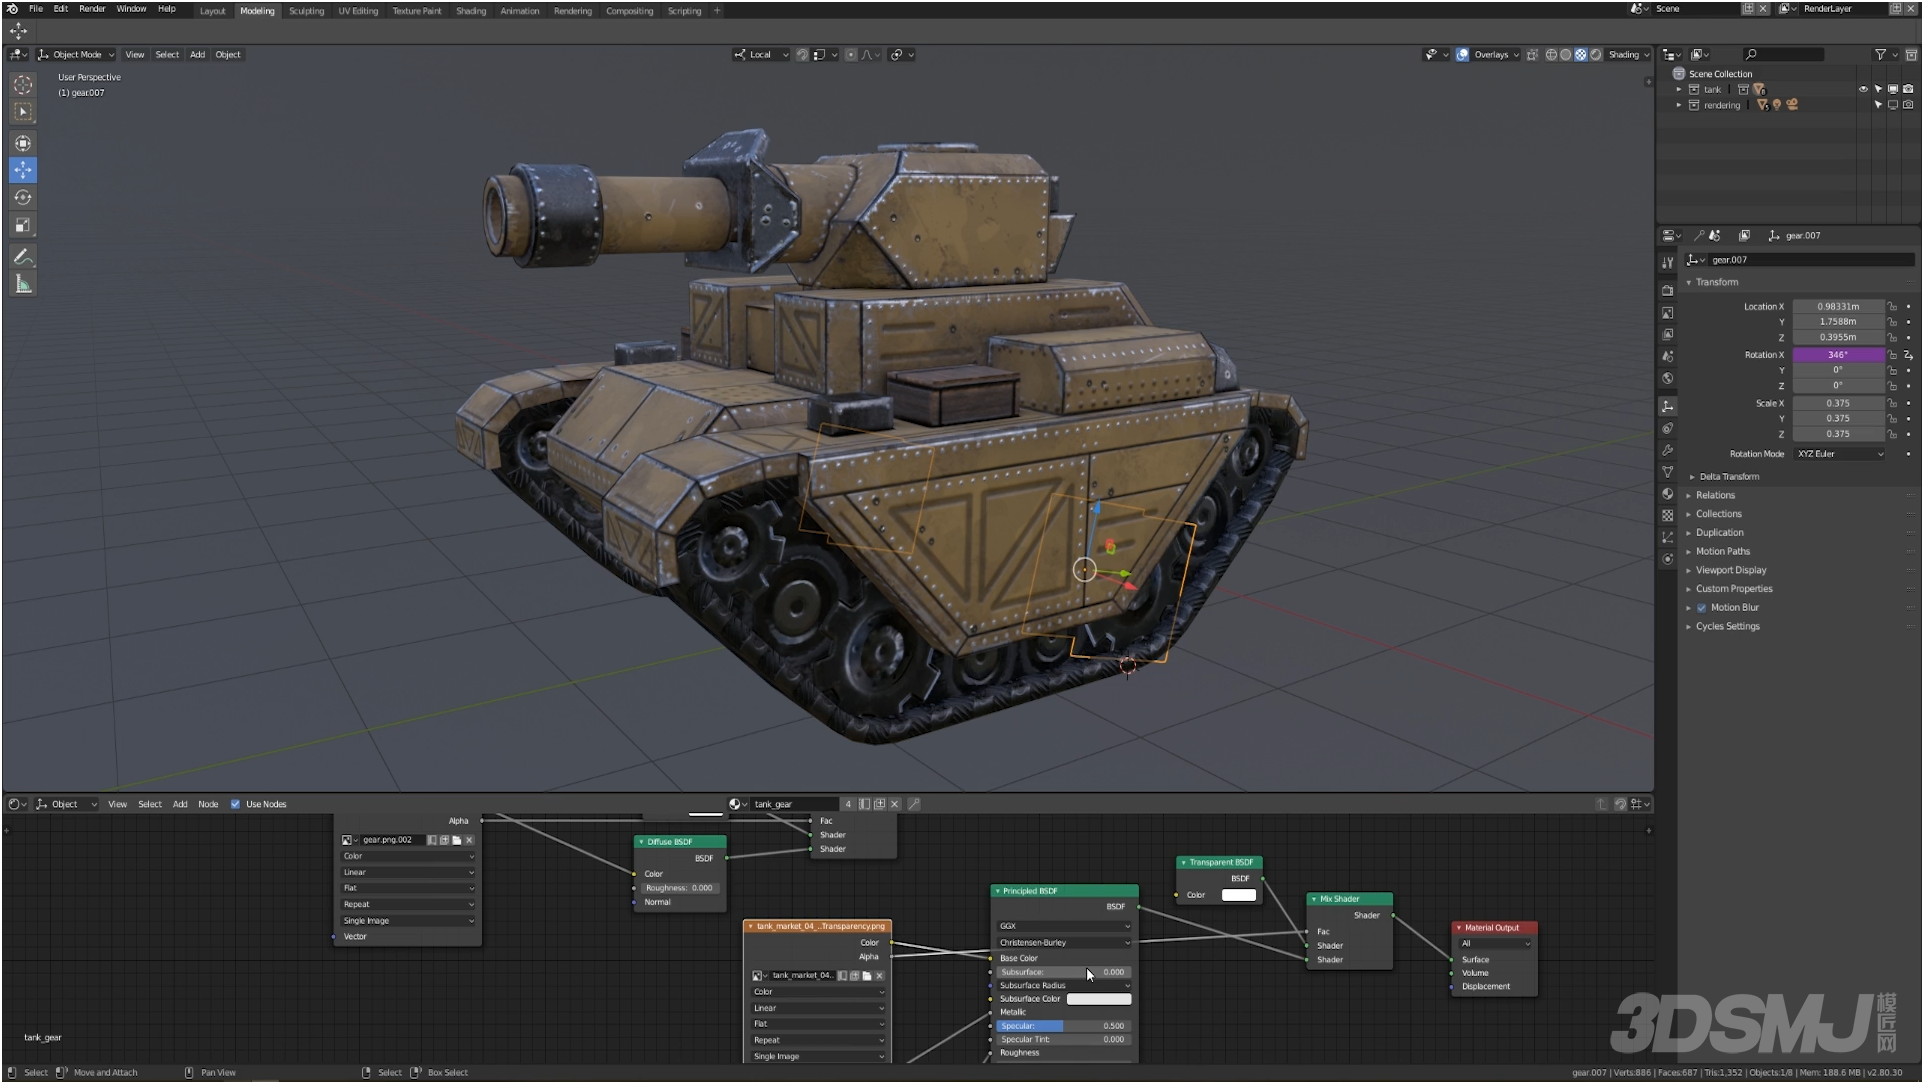Switch to rendered viewport shading
The image size is (1924, 1084).
click(1596, 55)
